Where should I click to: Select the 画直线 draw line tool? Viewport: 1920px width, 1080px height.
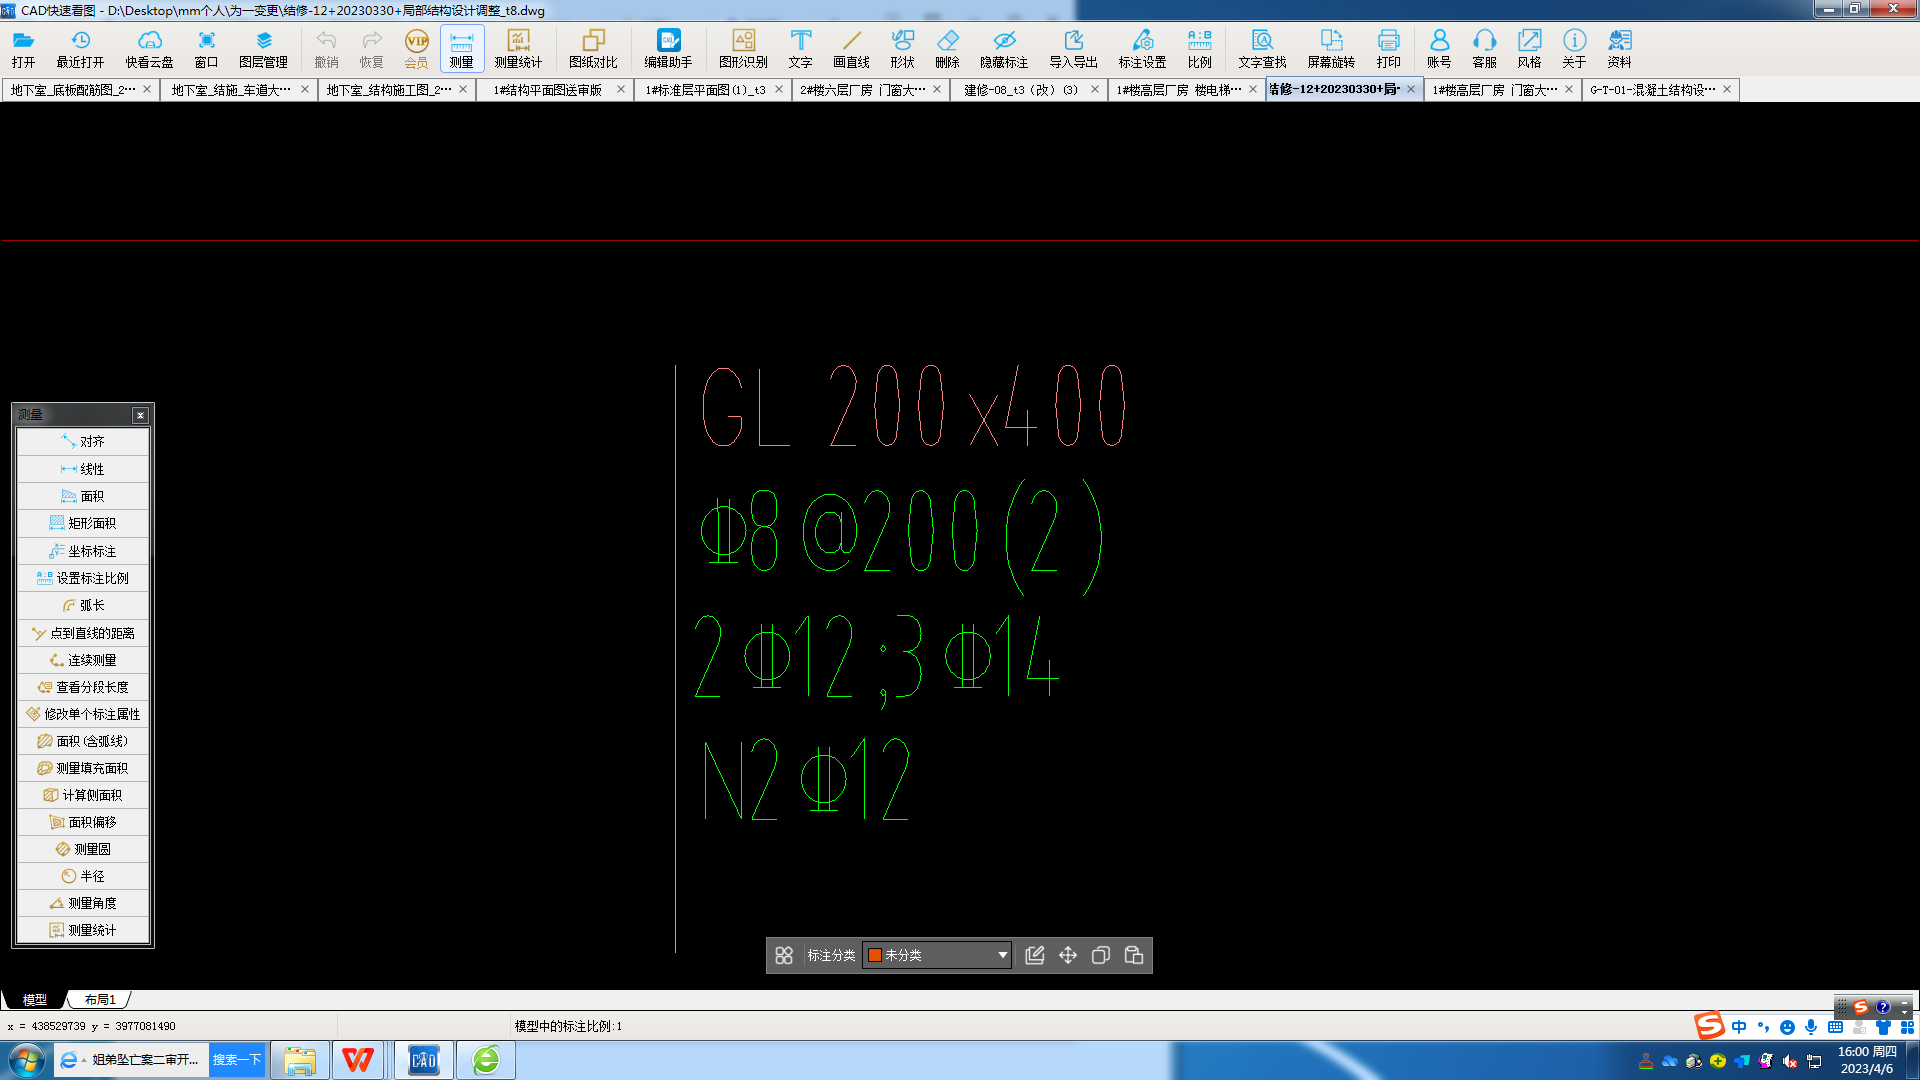(x=851, y=48)
